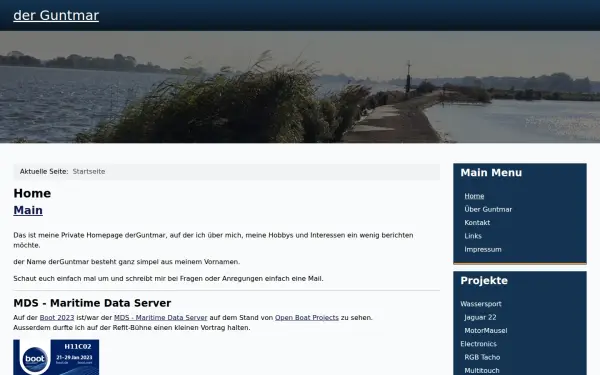Open the RGB Tacho project
600x375 pixels.
[x=482, y=357]
